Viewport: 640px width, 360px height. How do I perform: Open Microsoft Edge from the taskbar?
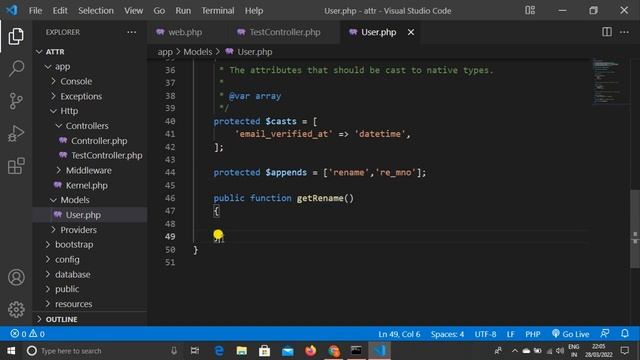point(219,351)
